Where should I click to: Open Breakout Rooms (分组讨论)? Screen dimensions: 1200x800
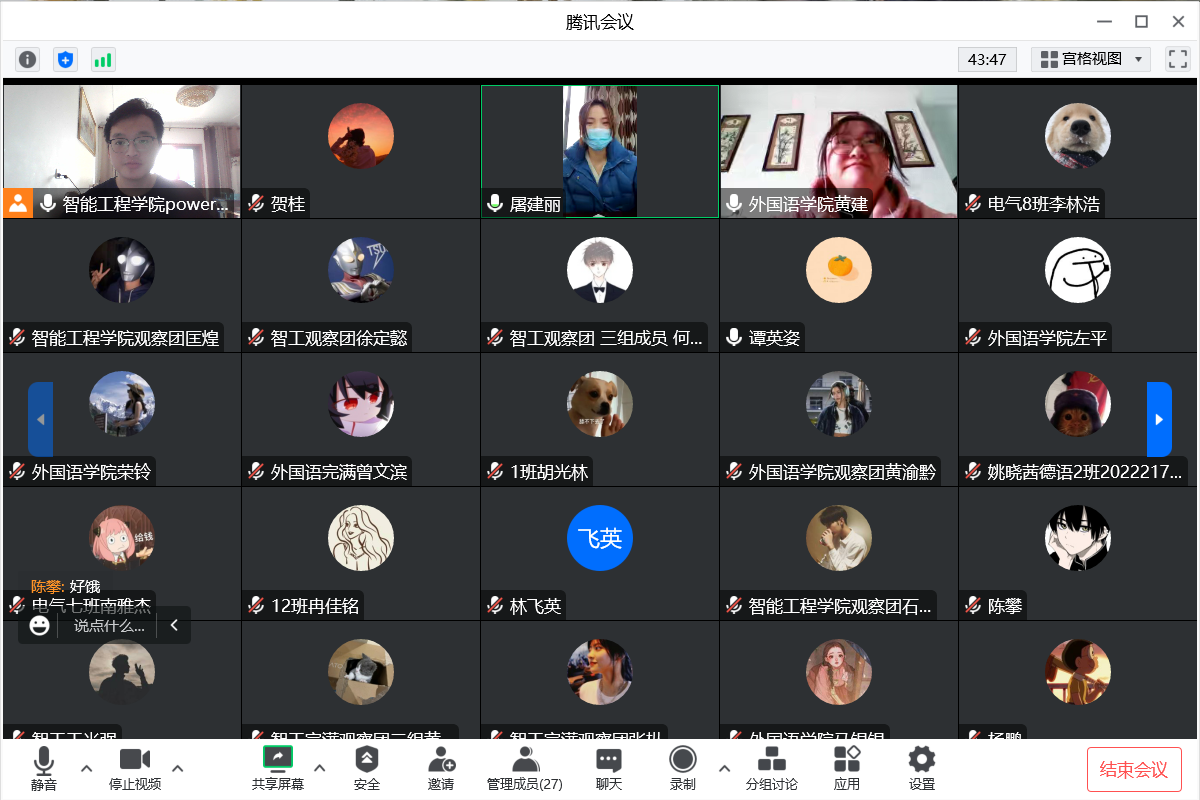coord(771,767)
